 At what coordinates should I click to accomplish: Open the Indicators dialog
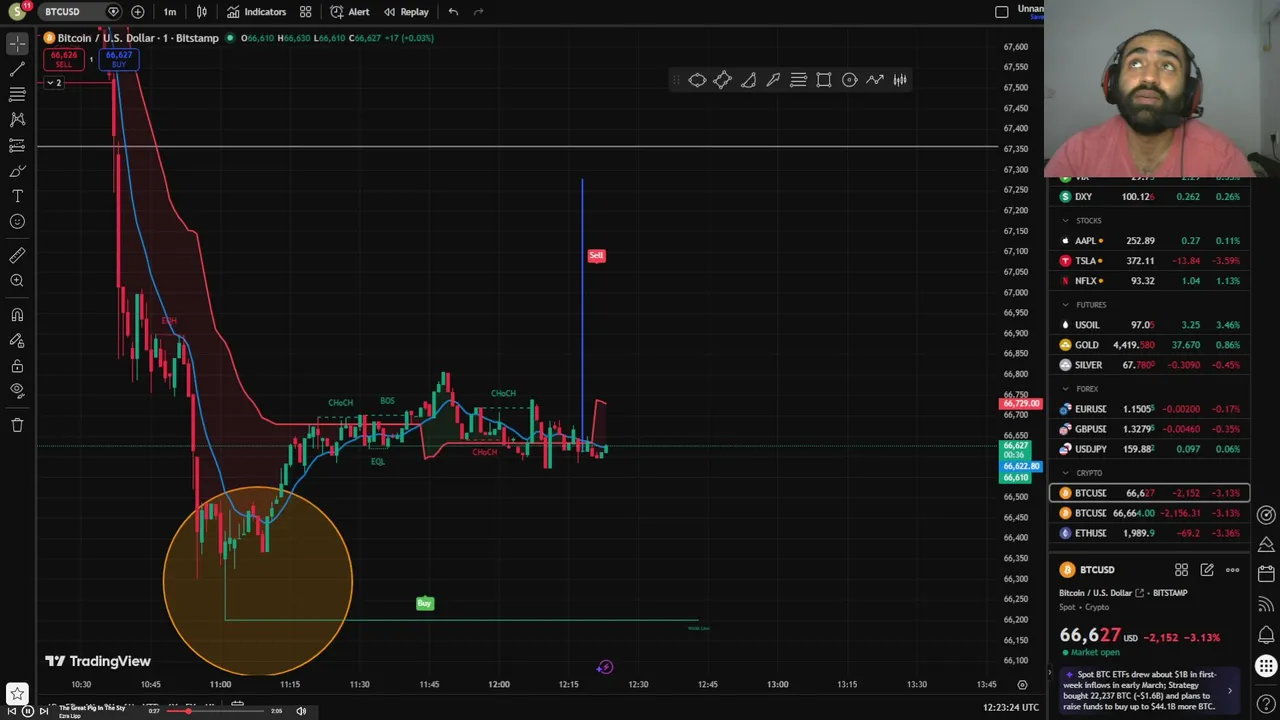click(x=256, y=12)
